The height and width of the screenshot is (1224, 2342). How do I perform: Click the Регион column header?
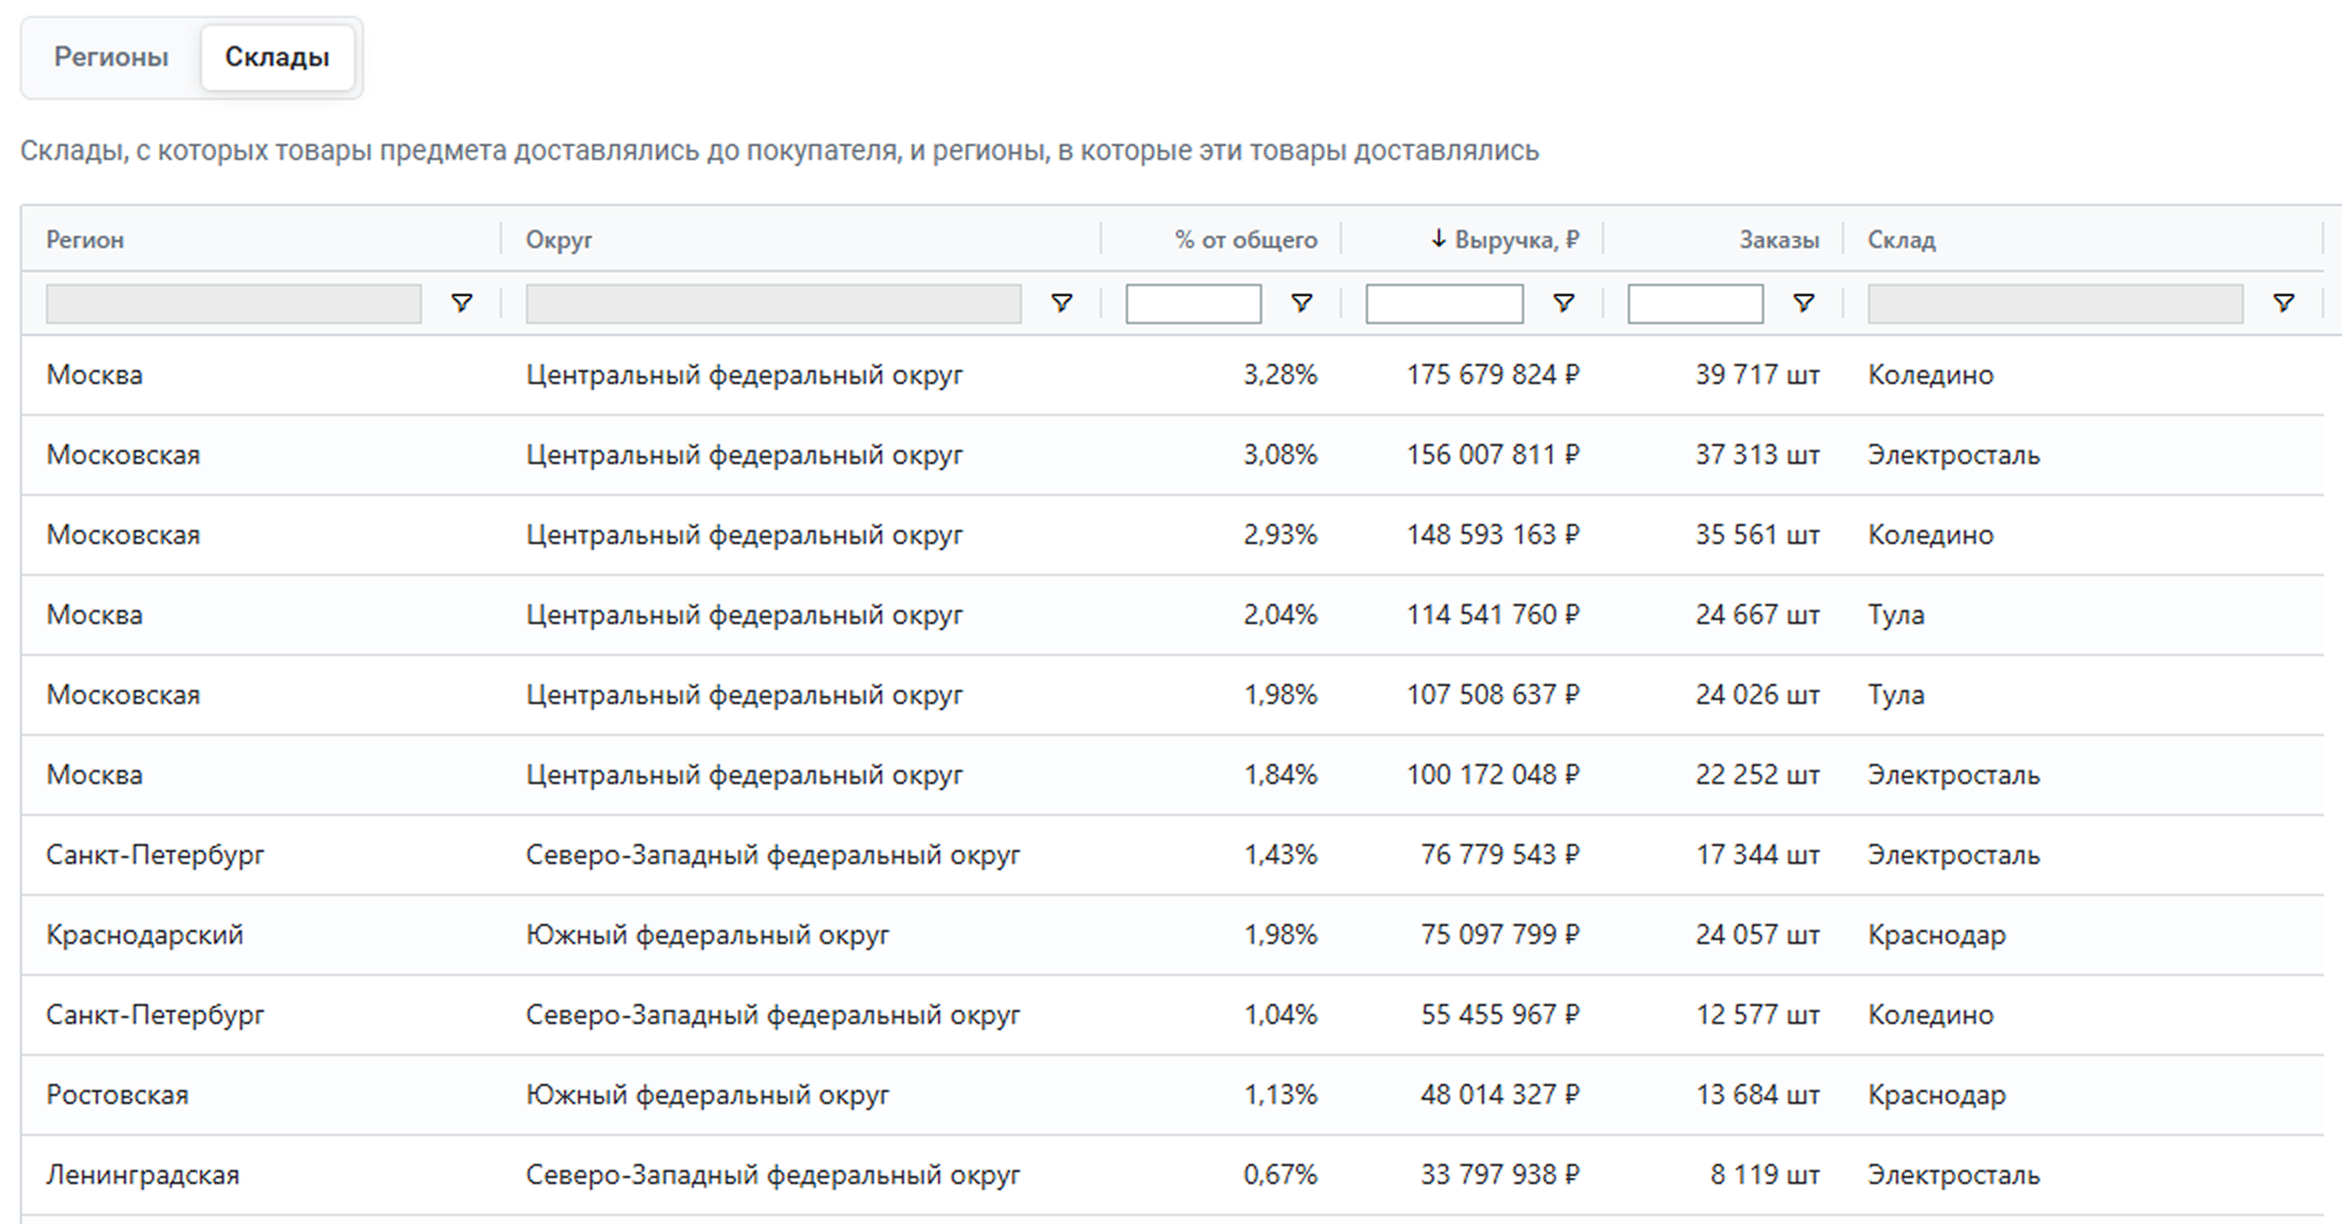(85, 240)
